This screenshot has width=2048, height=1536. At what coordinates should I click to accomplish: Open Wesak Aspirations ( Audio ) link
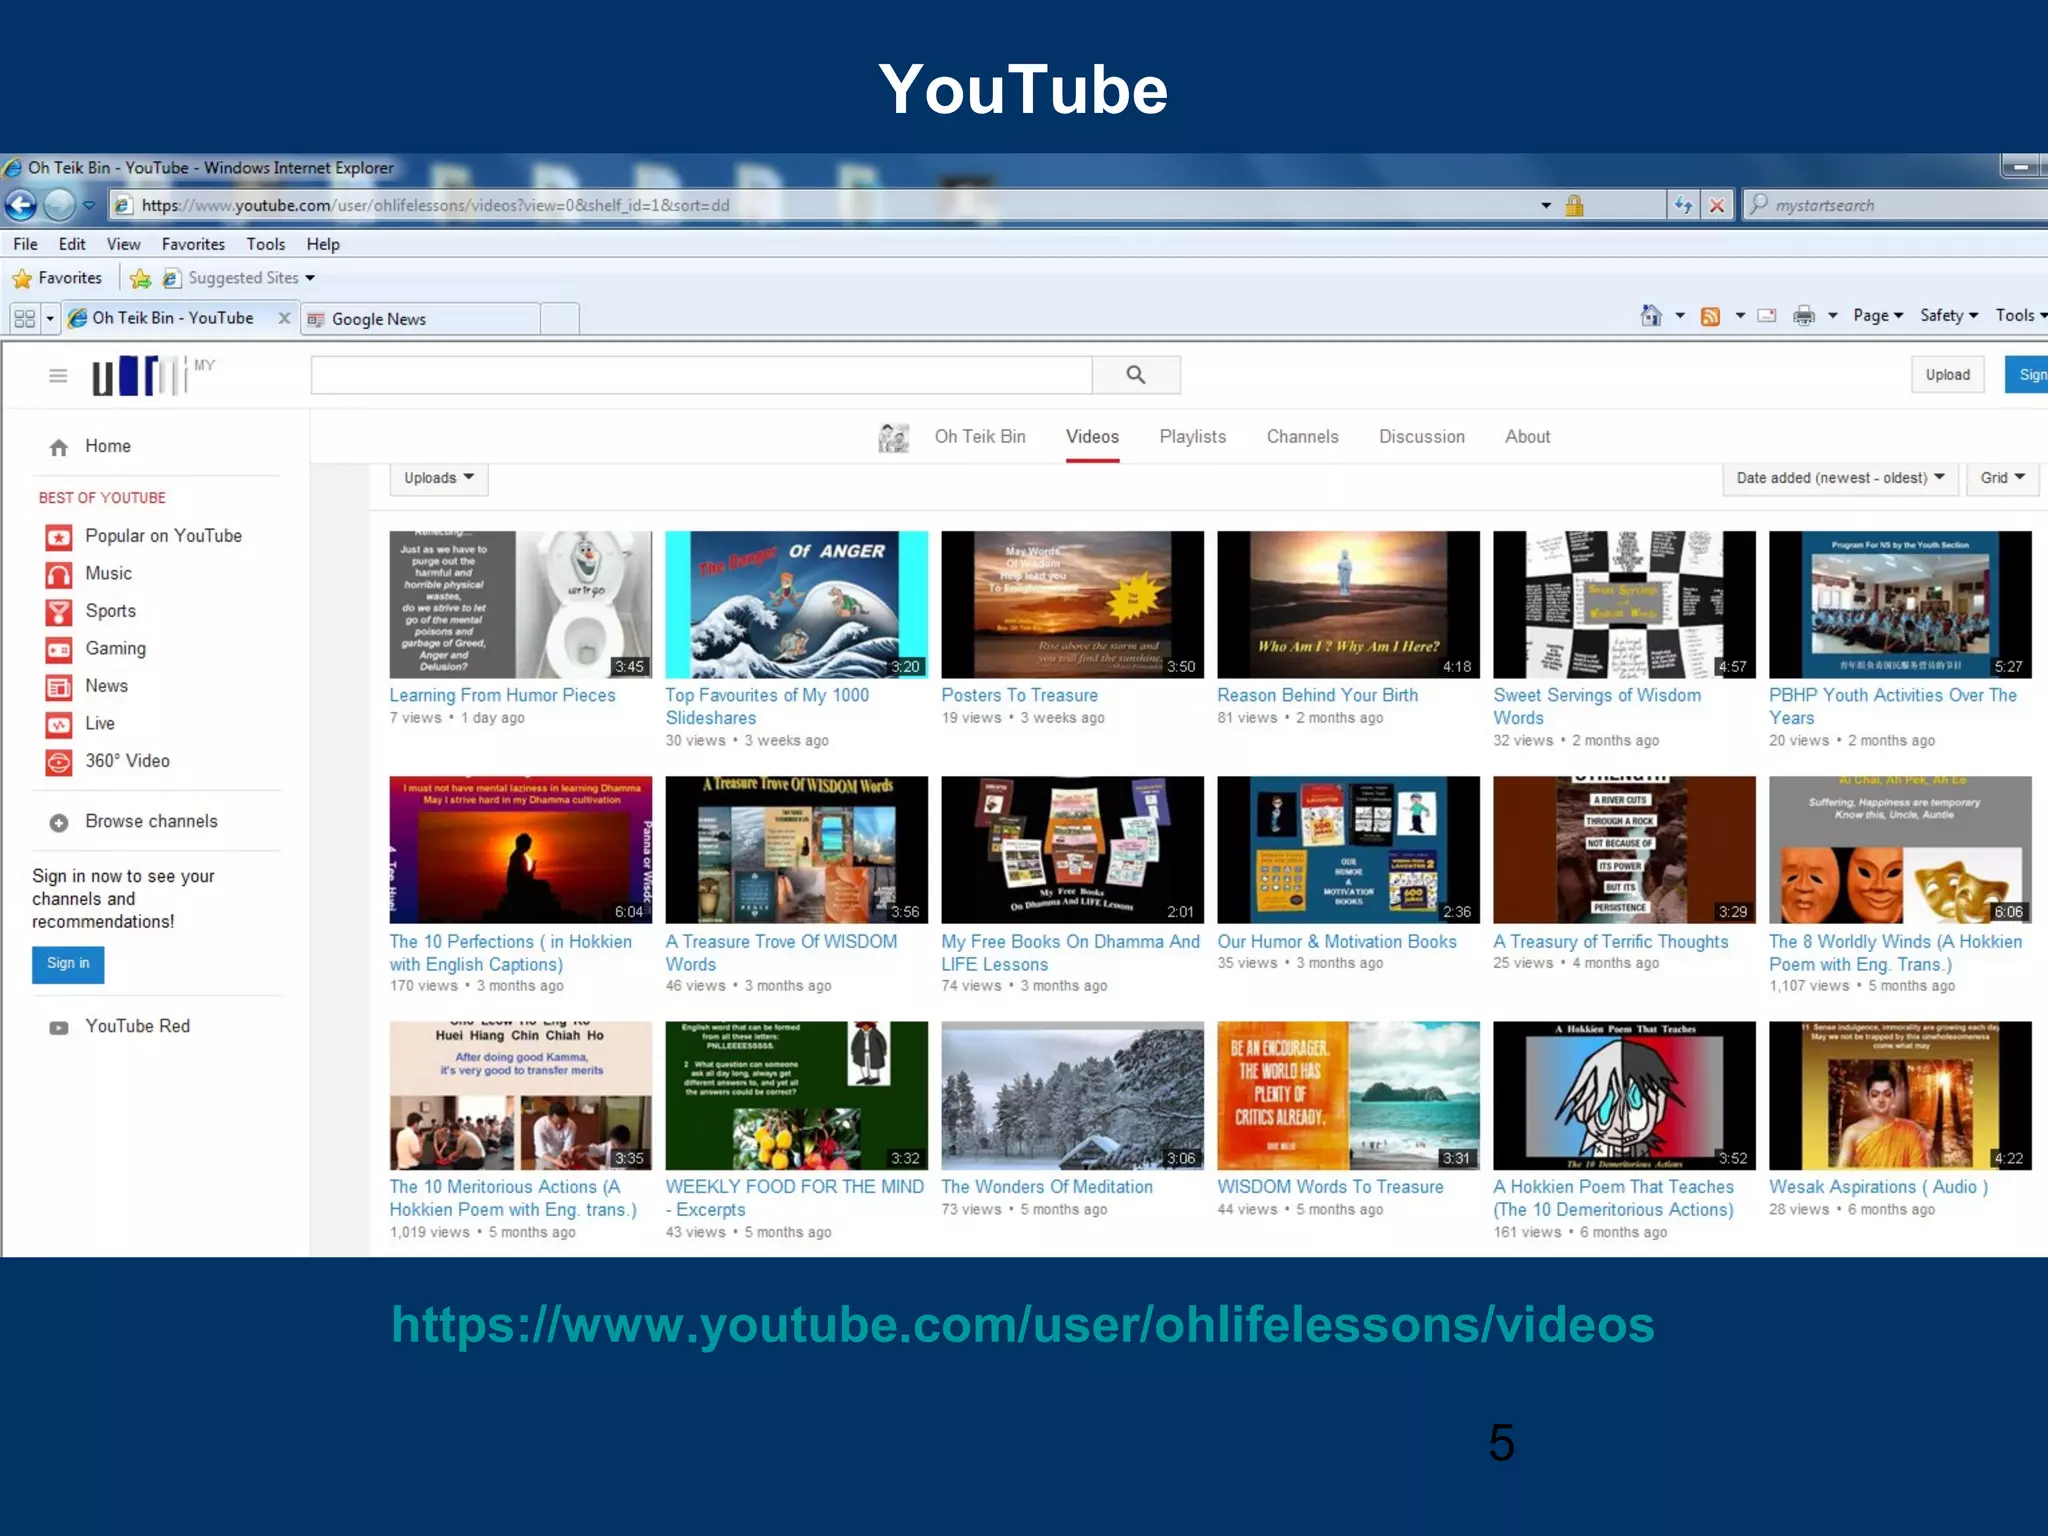(x=1878, y=1187)
